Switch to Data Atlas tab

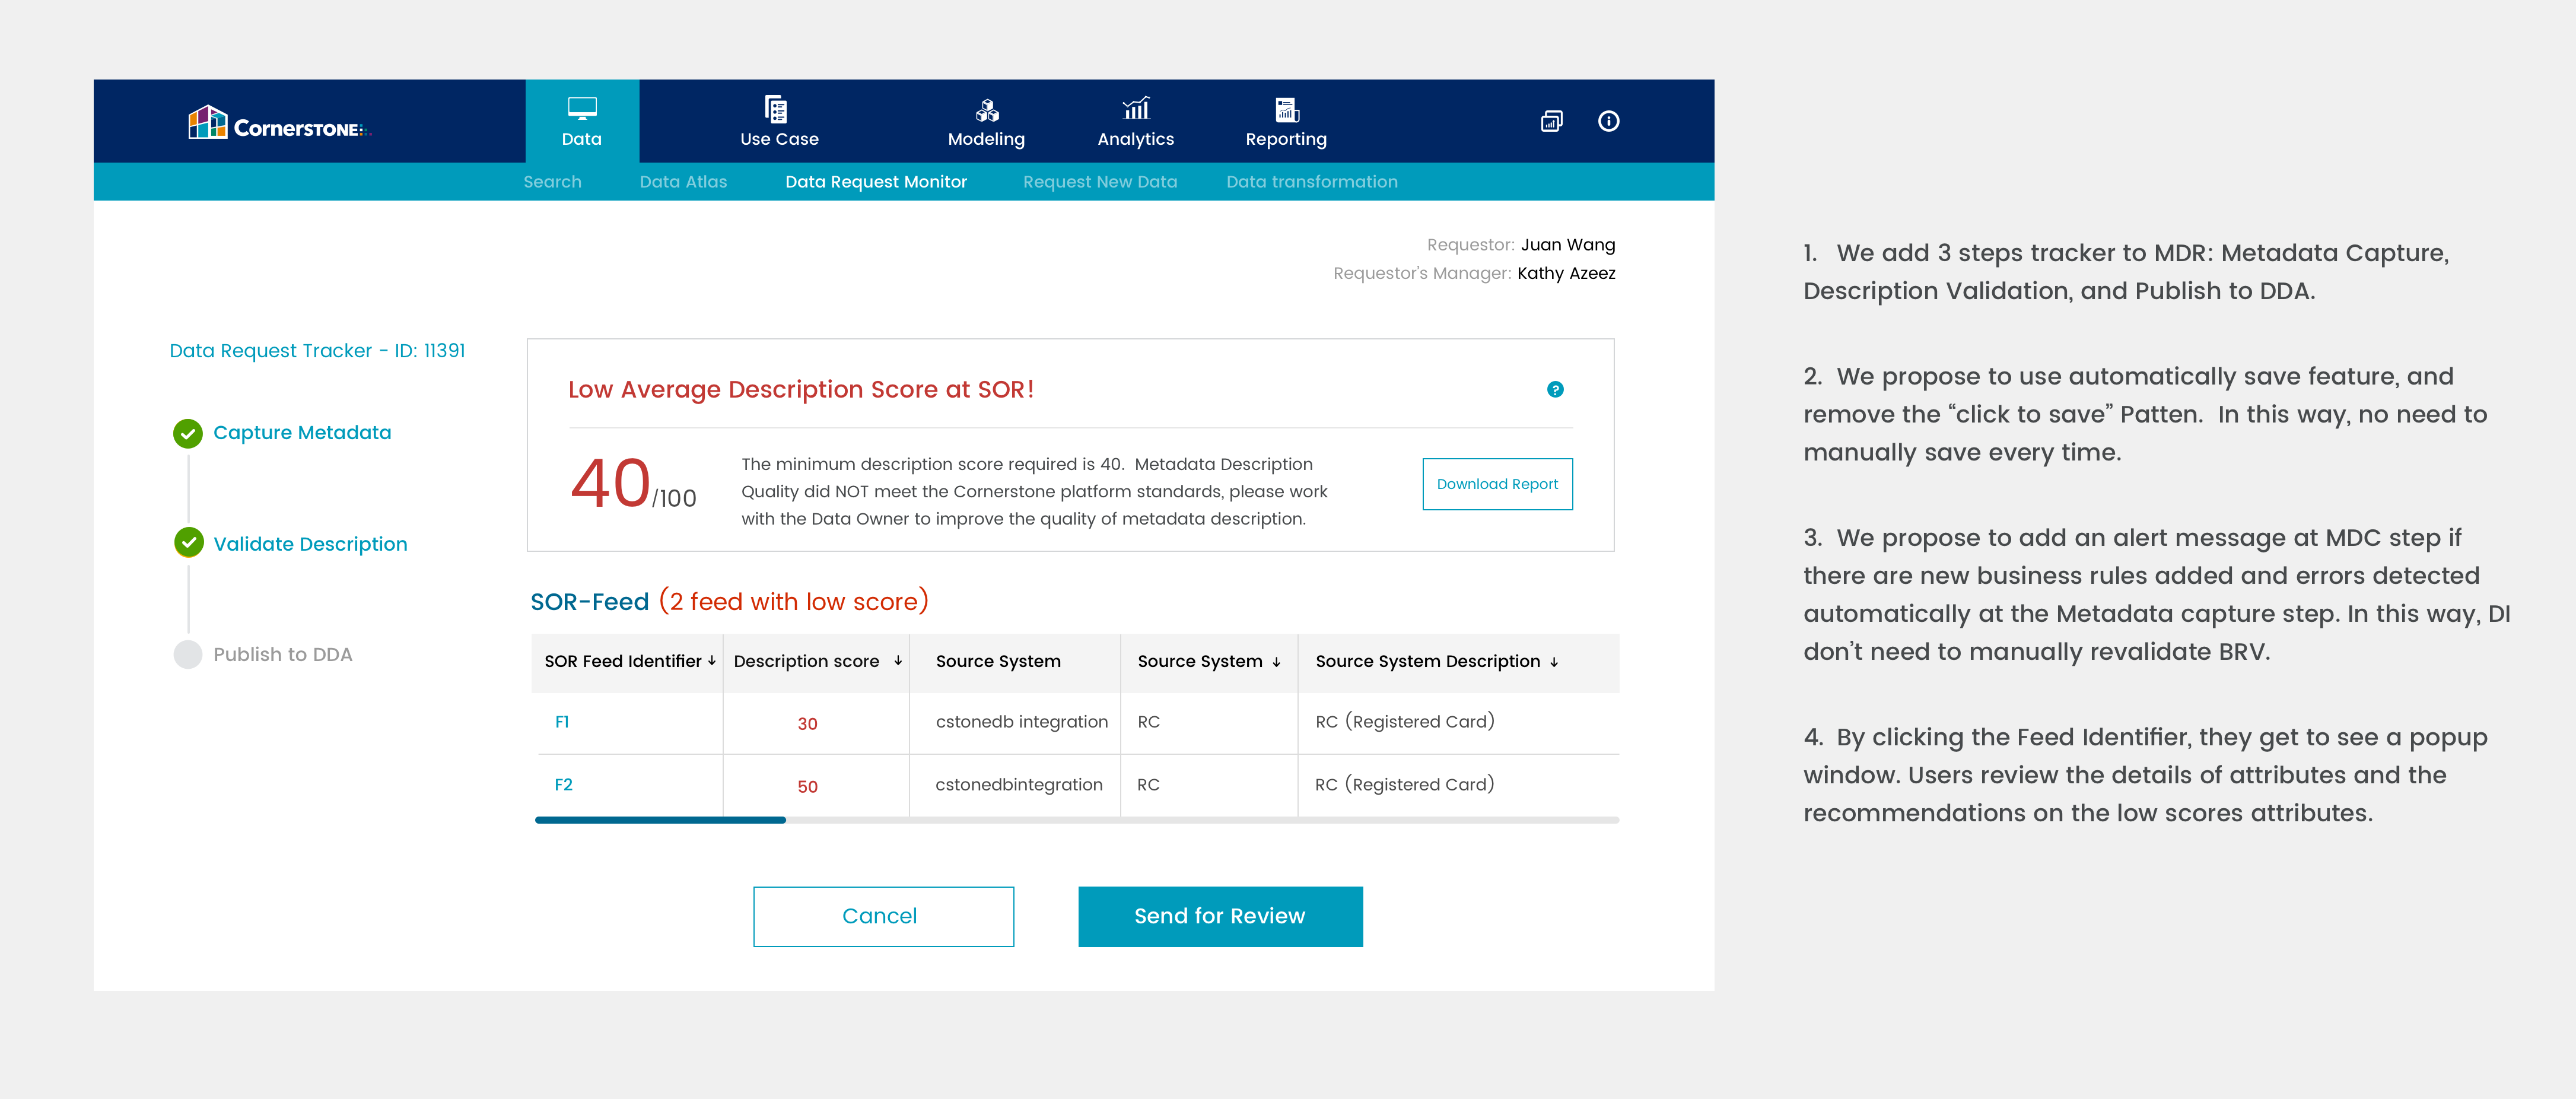(683, 182)
